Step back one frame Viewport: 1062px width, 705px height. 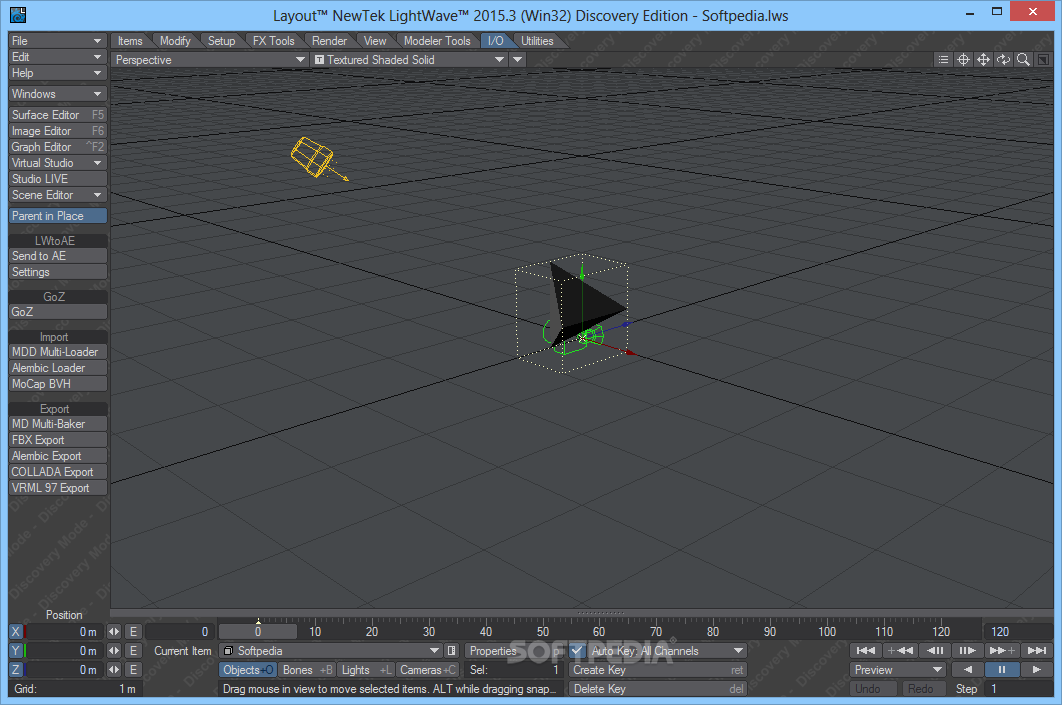click(935, 650)
